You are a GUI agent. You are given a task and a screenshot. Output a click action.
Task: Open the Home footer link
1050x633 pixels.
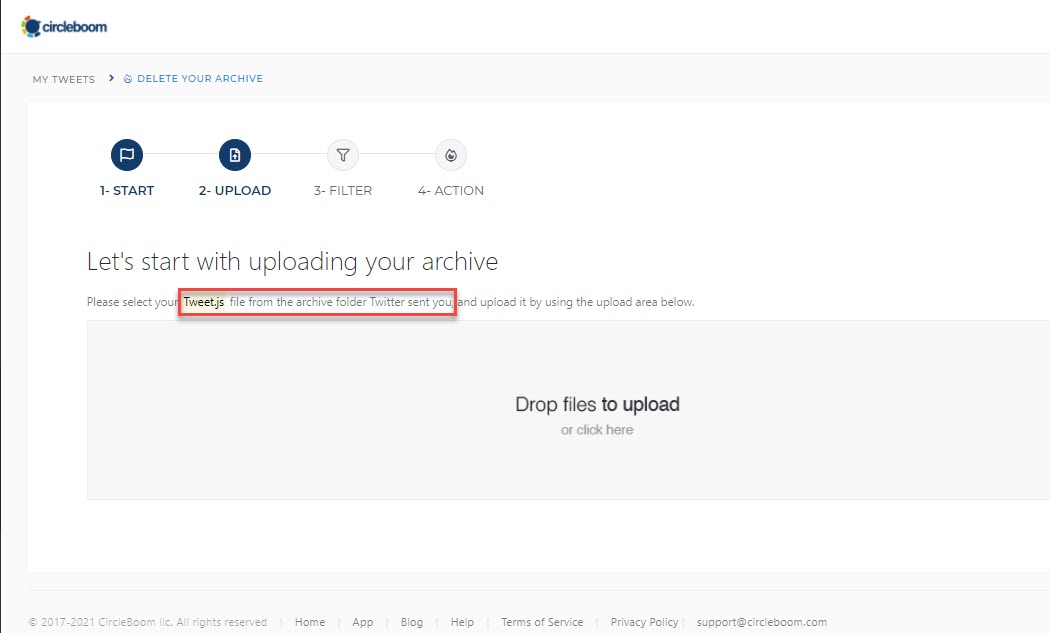click(310, 622)
